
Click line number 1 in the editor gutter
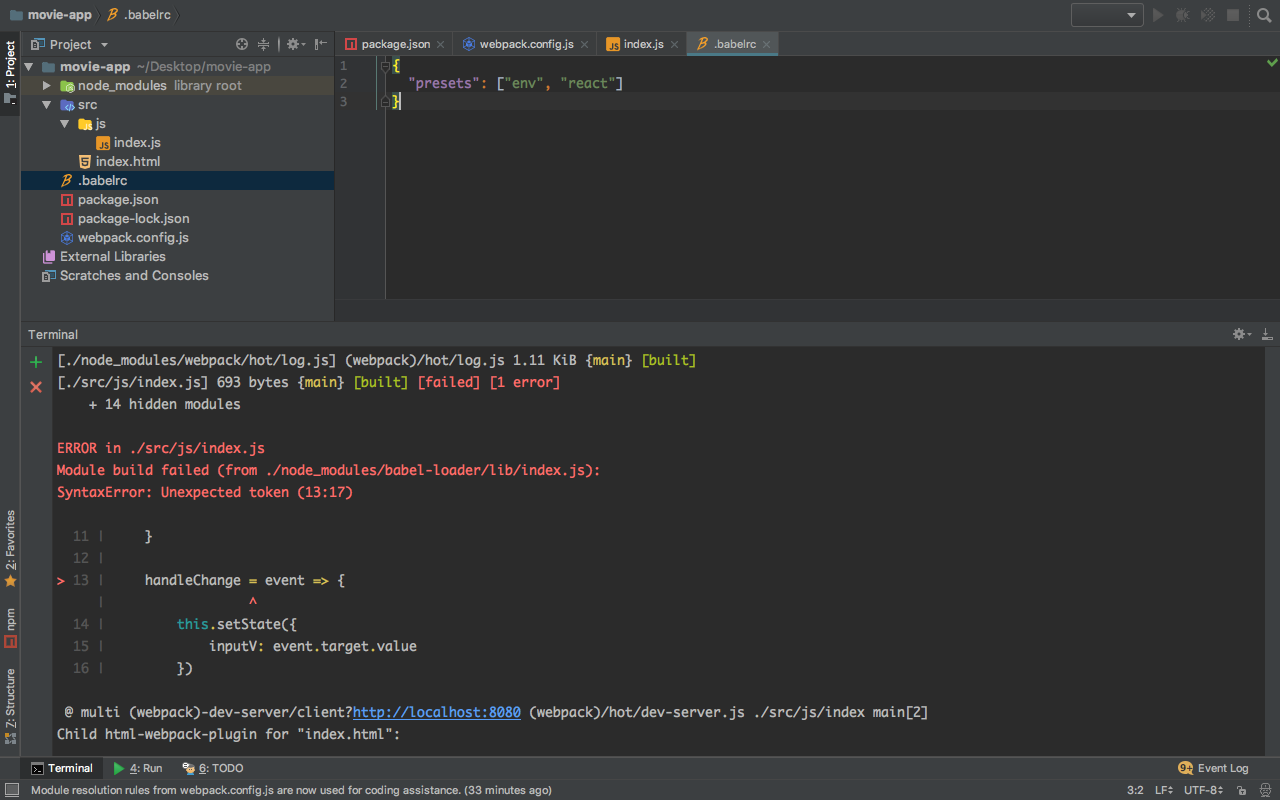[x=344, y=66]
